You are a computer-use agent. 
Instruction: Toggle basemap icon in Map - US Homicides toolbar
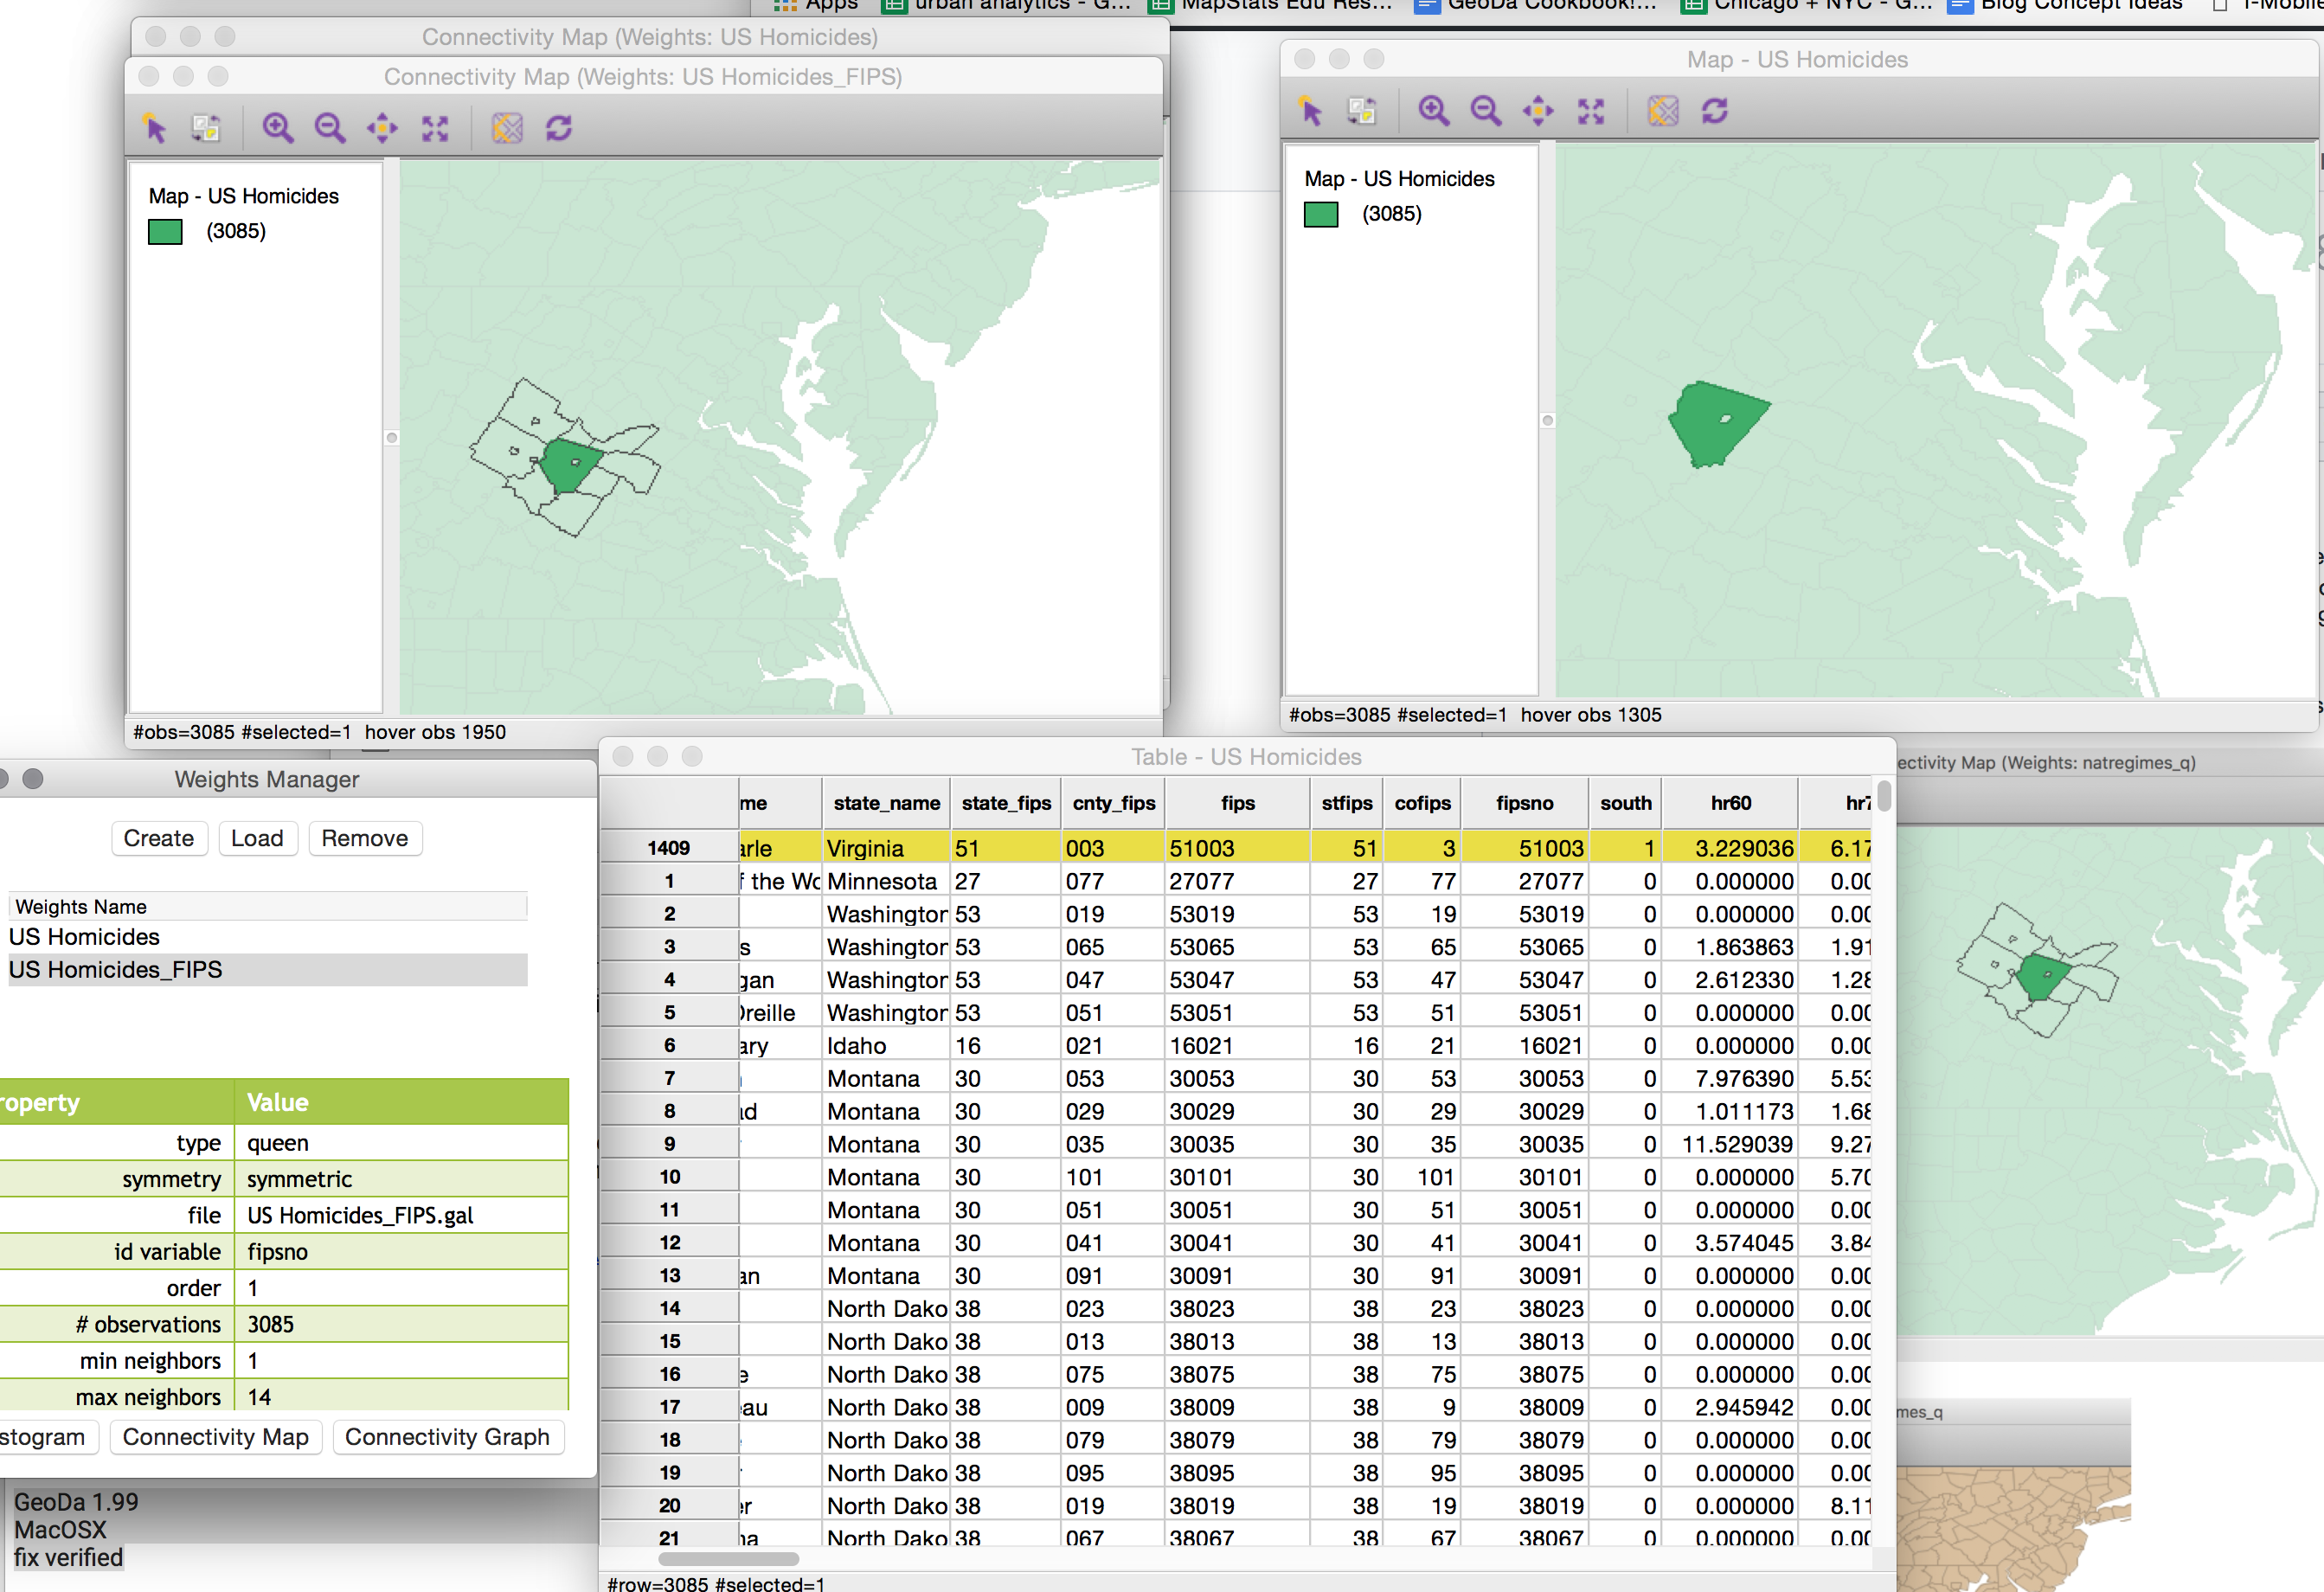[1662, 111]
